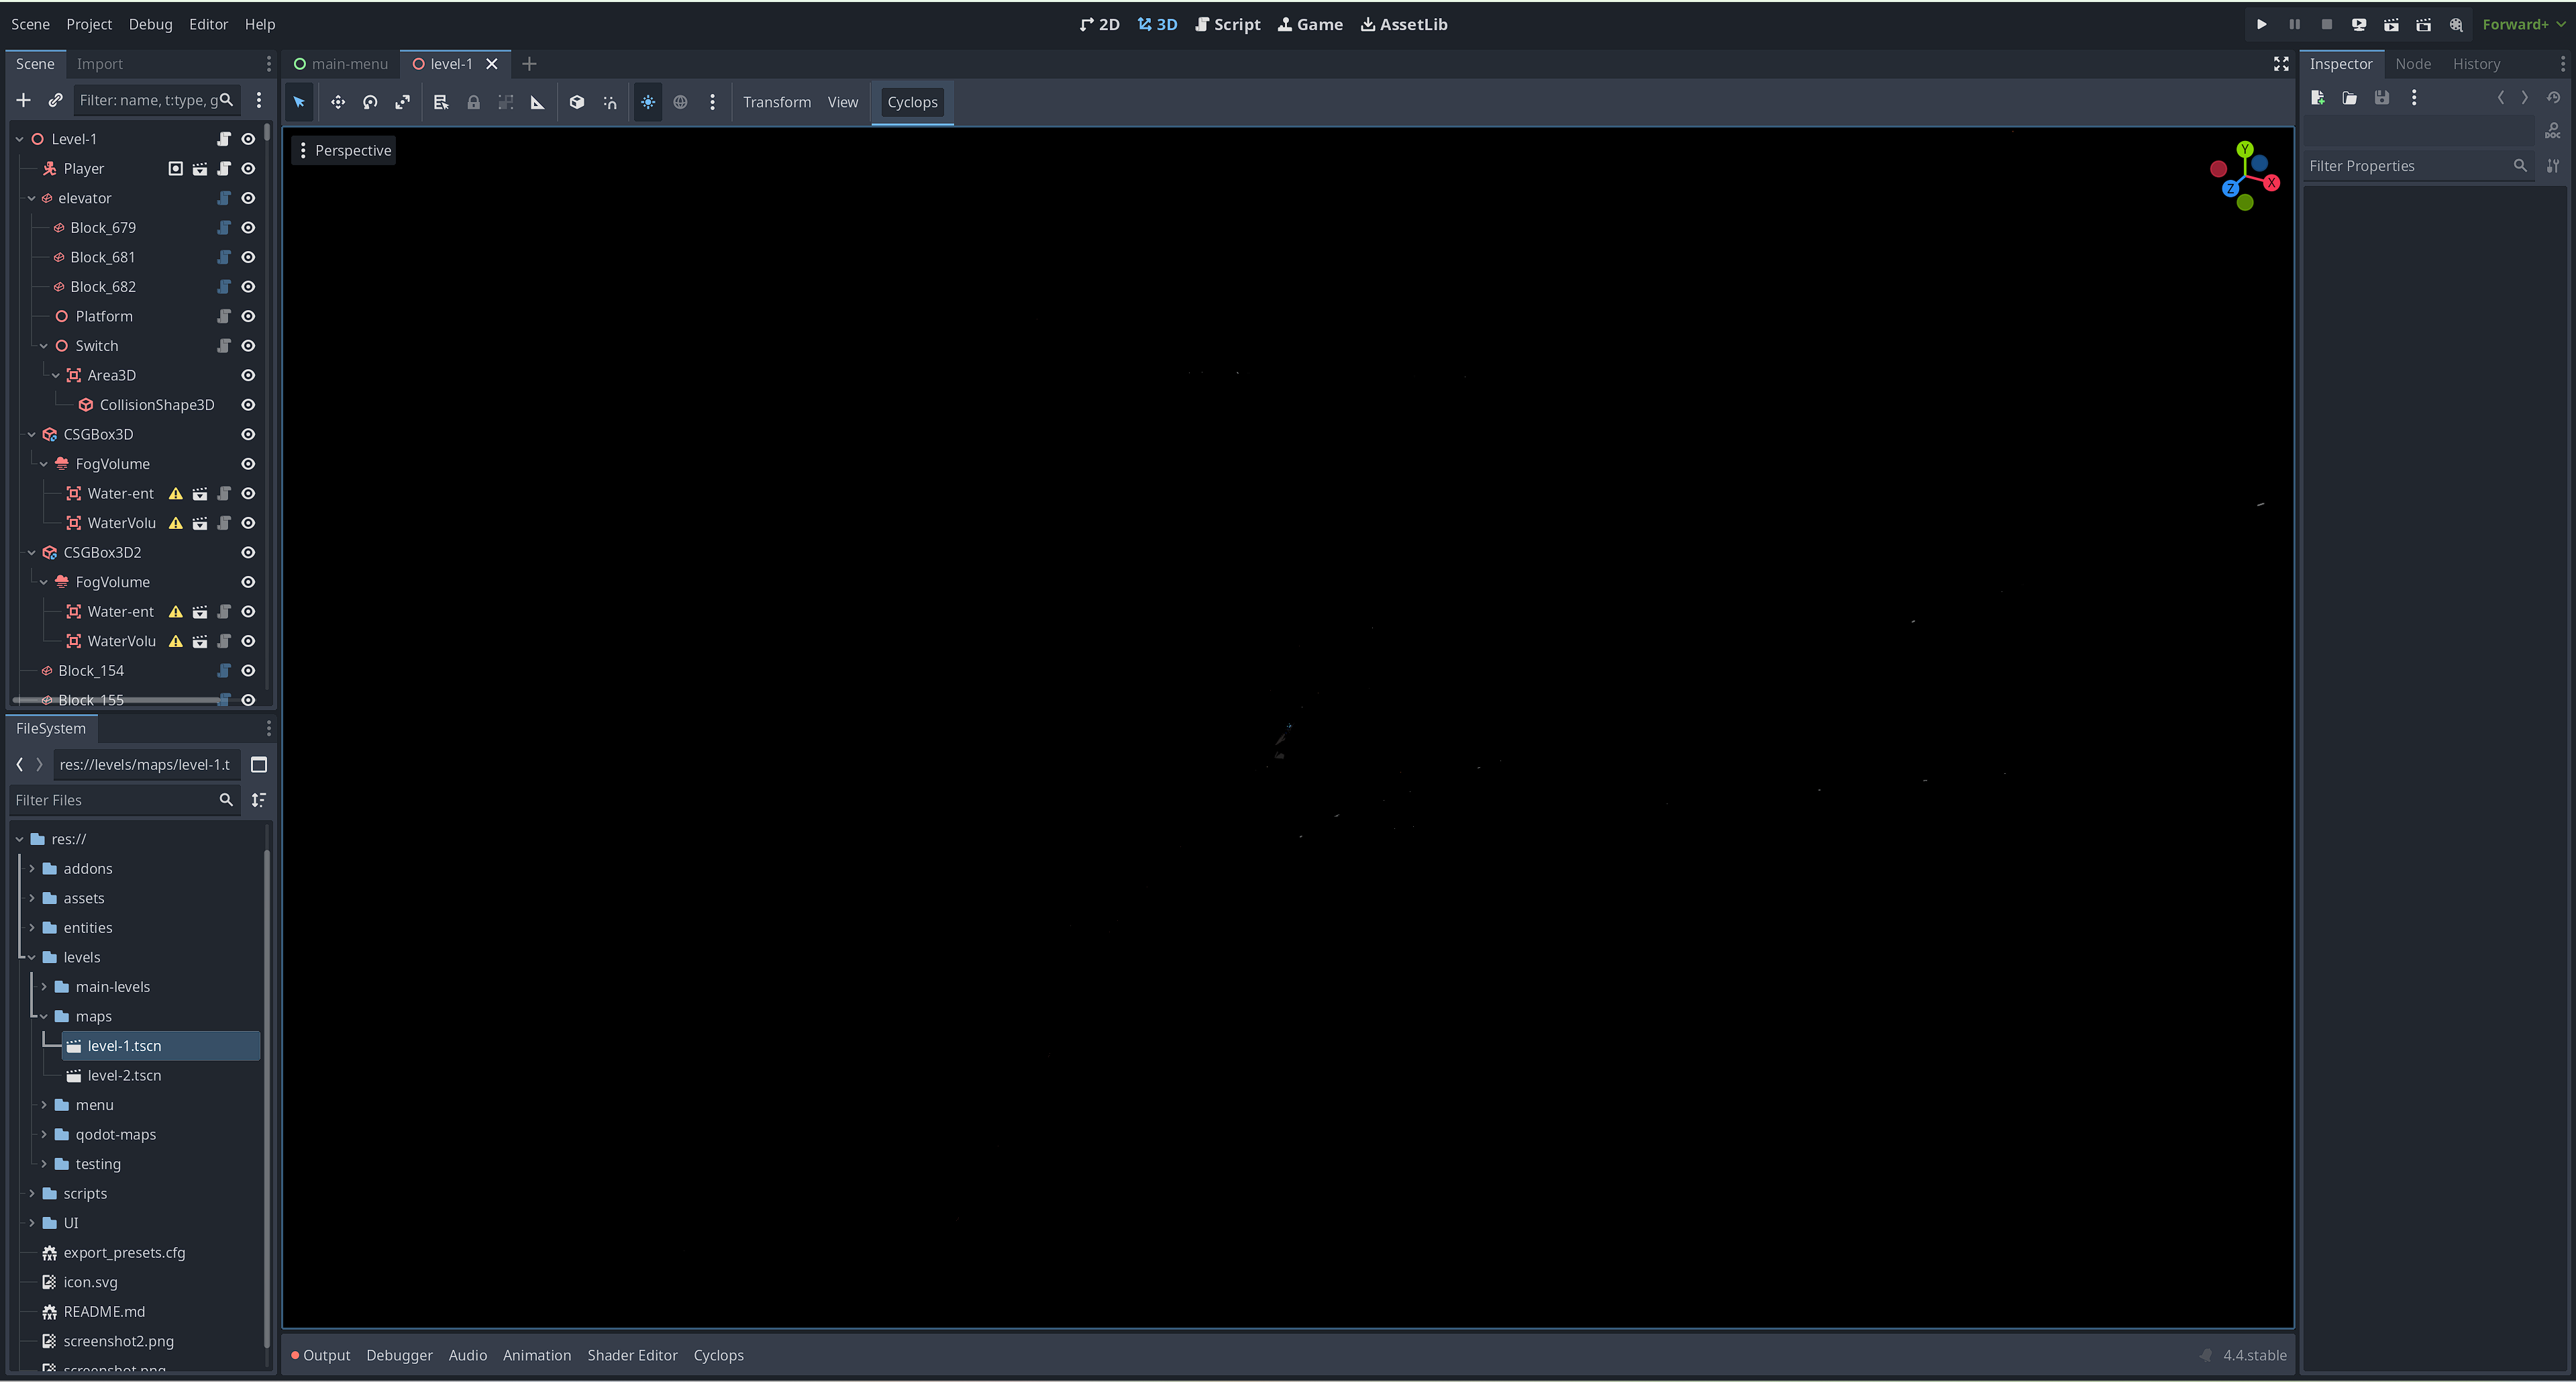Click the Cyclops toolbar button
This screenshot has height=1382, width=2576.
click(912, 102)
